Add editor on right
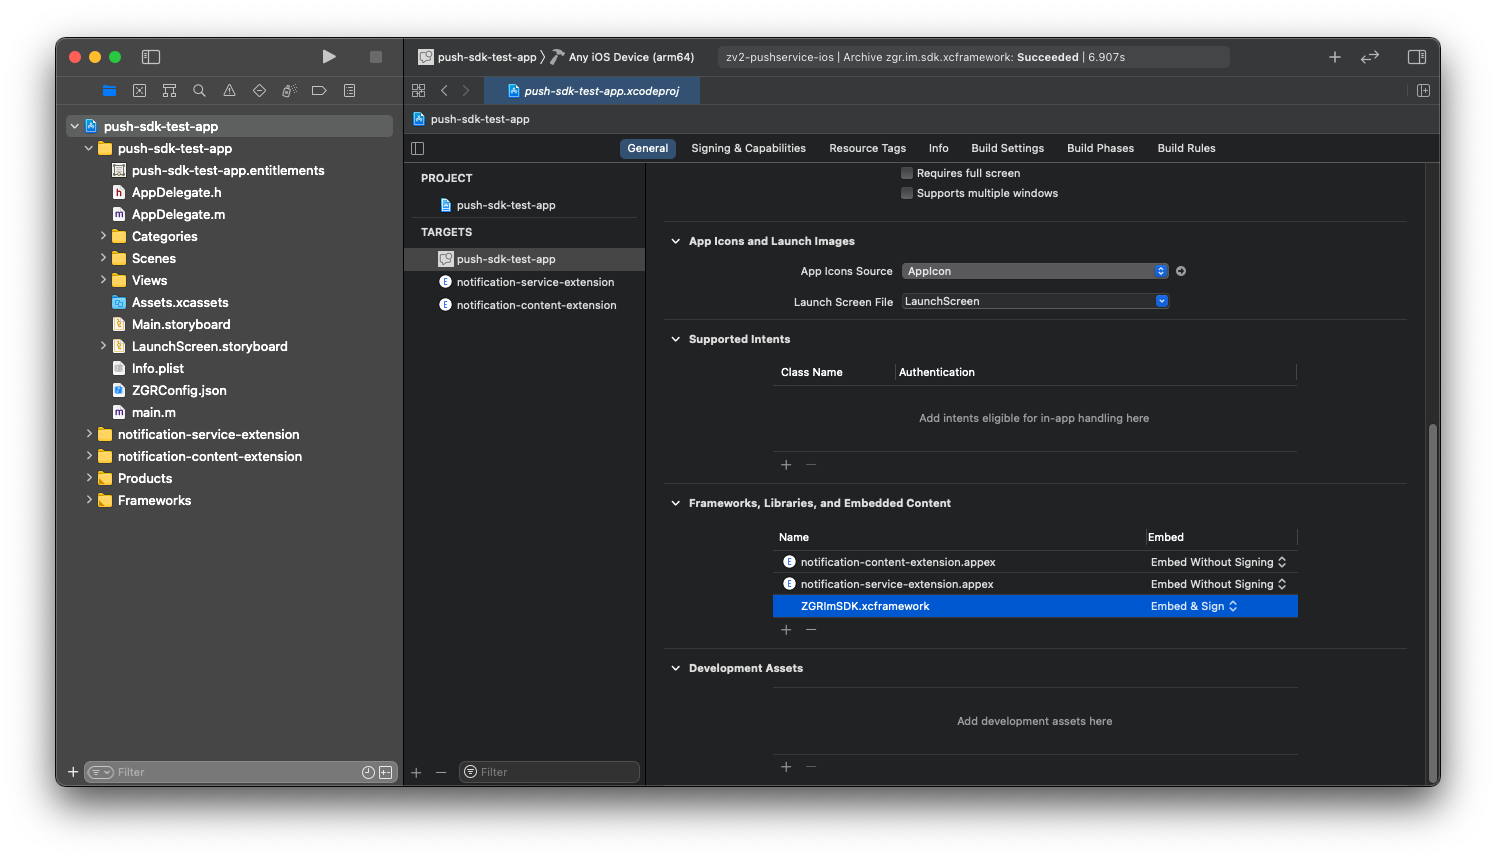 coord(1423,91)
